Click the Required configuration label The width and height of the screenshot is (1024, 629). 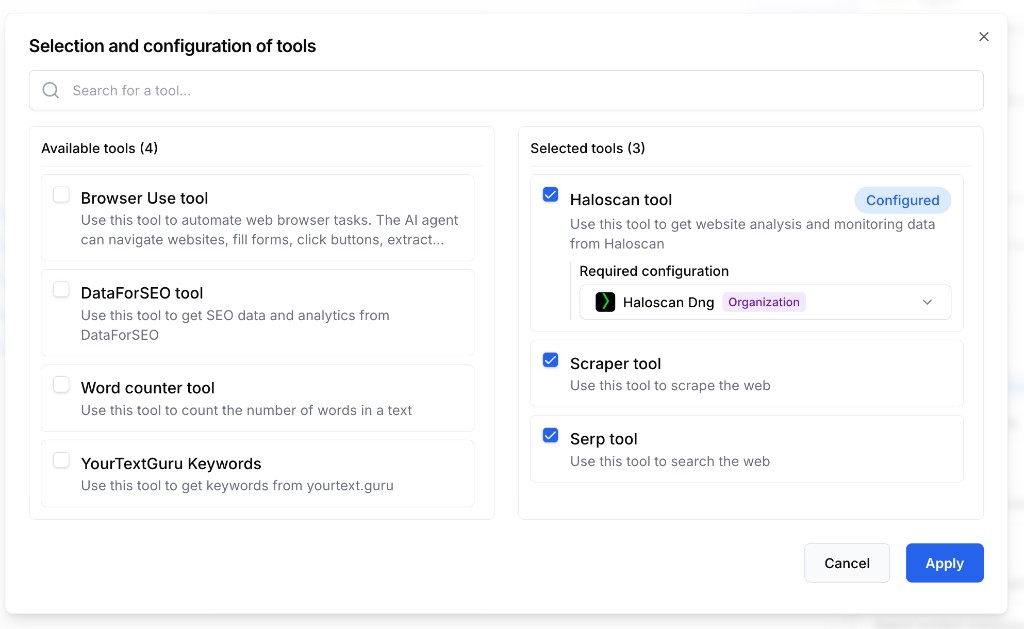654,271
